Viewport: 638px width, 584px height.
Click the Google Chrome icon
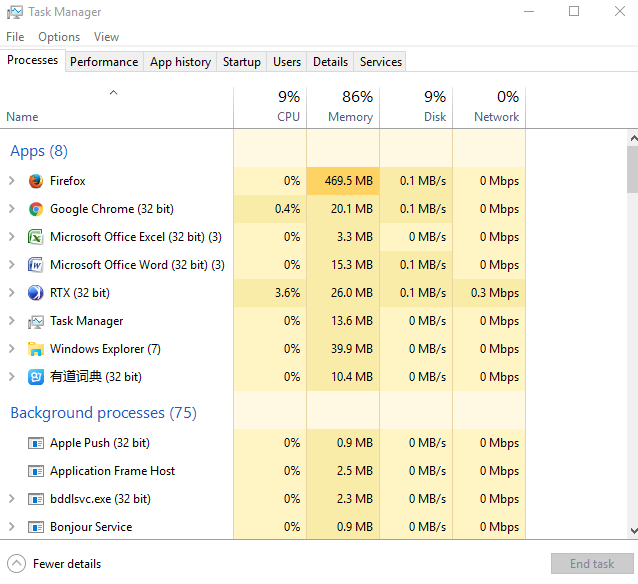36,209
